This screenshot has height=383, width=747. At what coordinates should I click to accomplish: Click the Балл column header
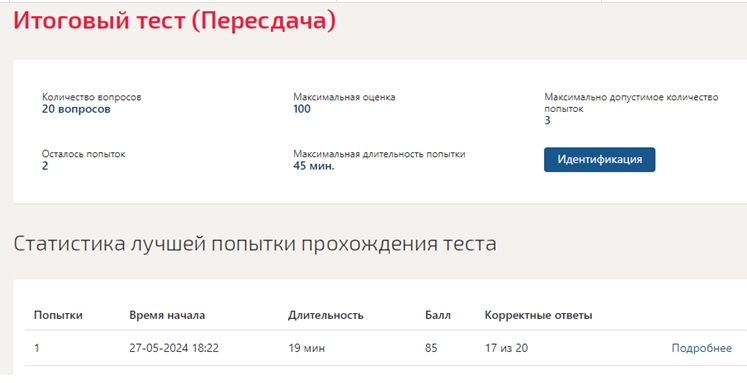[x=438, y=315]
